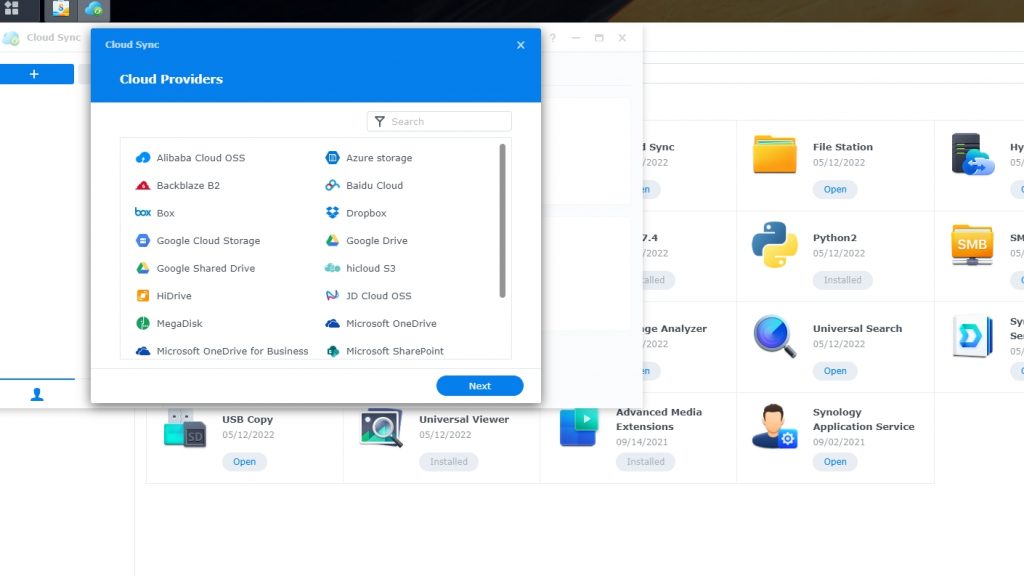Click the Installed button under Python2
The image size is (1024, 576).
842,280
